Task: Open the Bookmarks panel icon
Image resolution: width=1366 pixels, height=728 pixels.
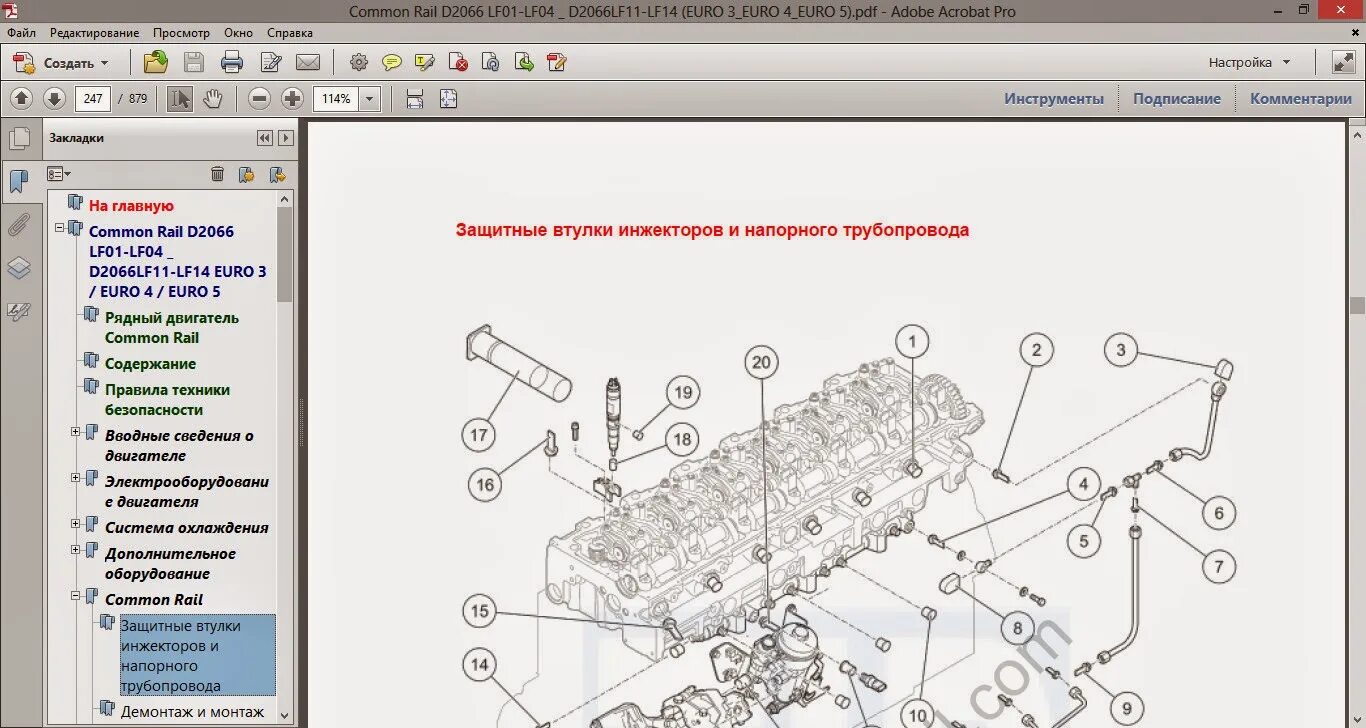Action: click(19, 182)
